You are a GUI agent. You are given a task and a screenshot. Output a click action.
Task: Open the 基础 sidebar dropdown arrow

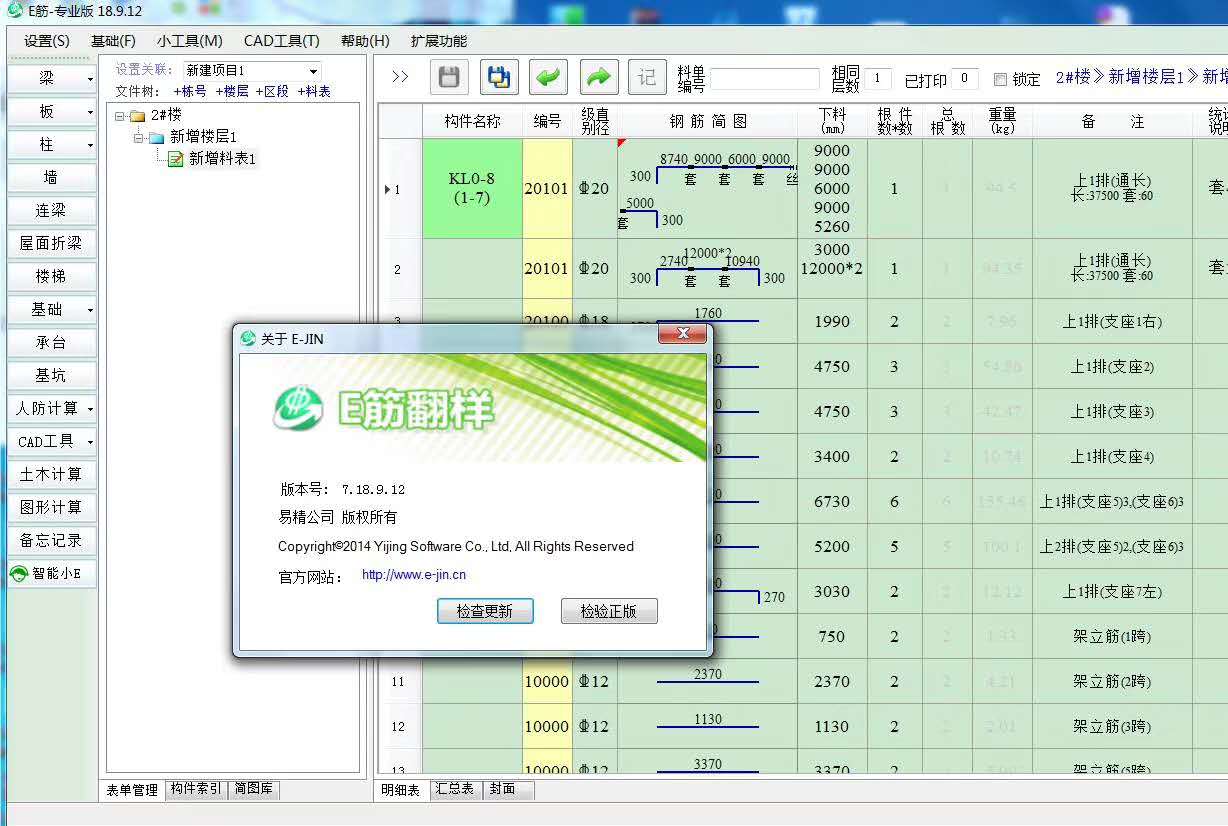(x=90, y=310)
